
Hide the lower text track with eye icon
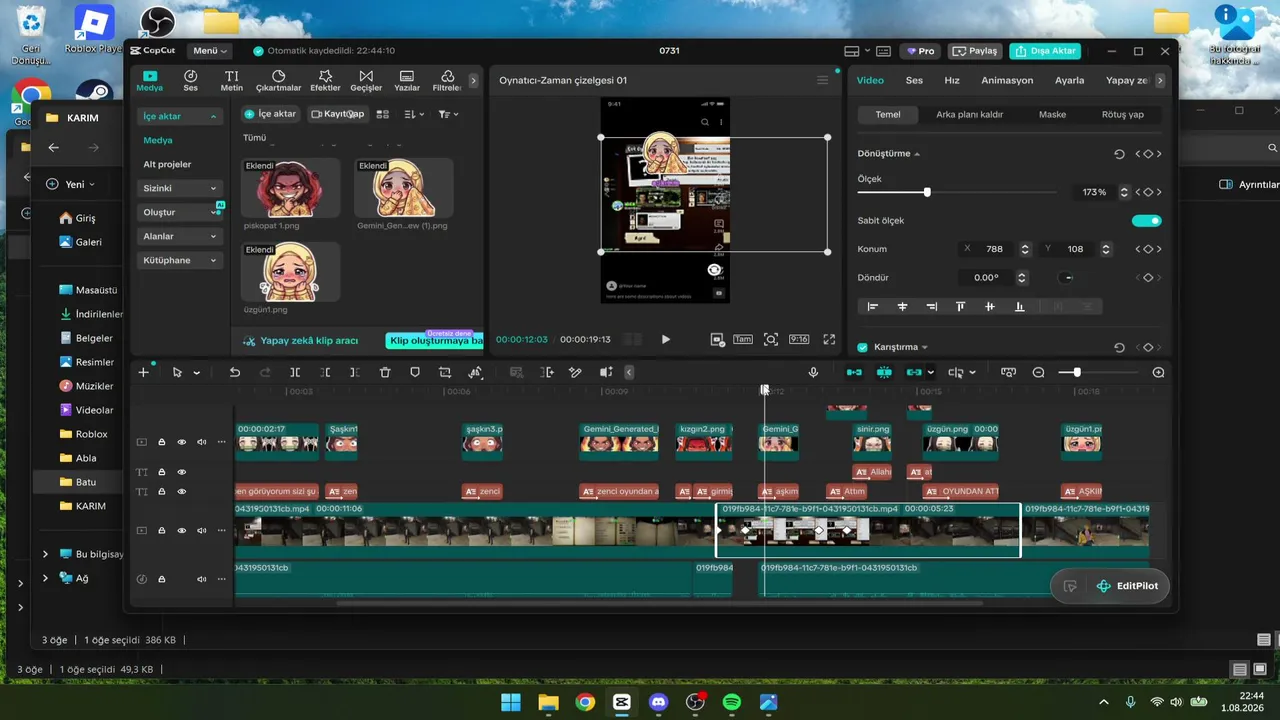[x=182, y=492]
